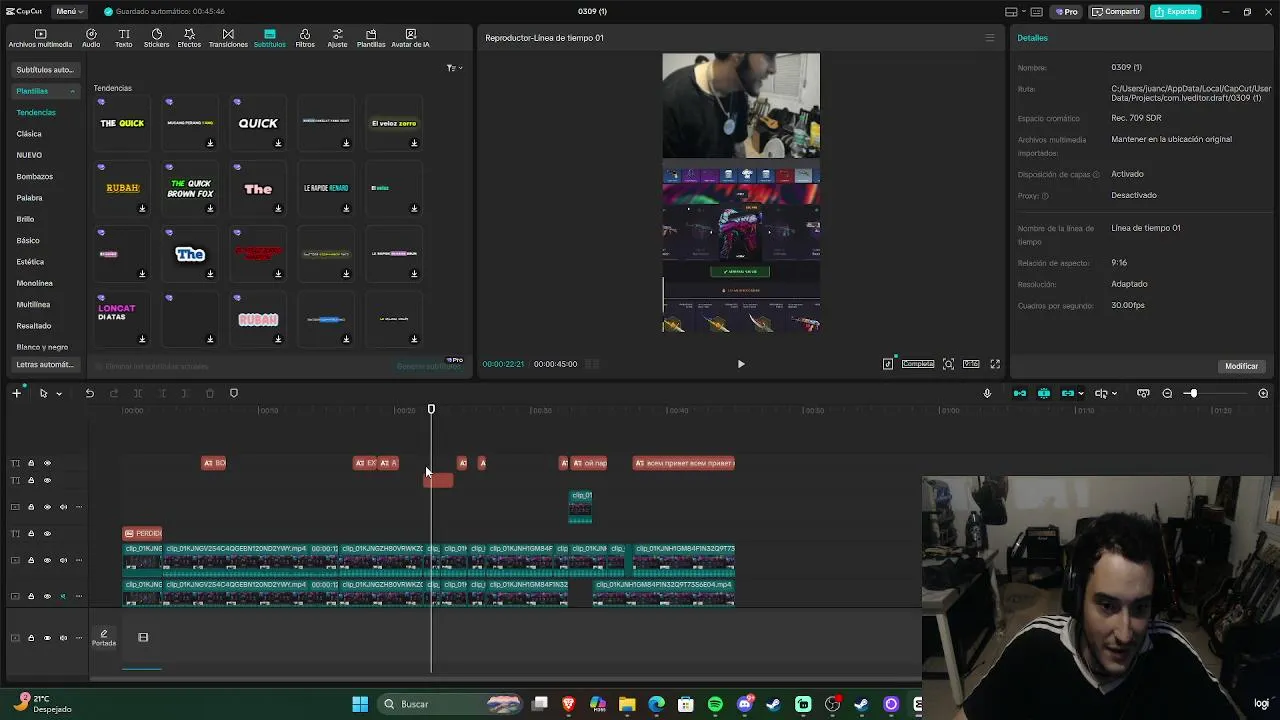Viewport: 1280px width, 720px height.
Task: Toggle main track magnet in timeline toolbar
Action: (x=1020, y=393)
